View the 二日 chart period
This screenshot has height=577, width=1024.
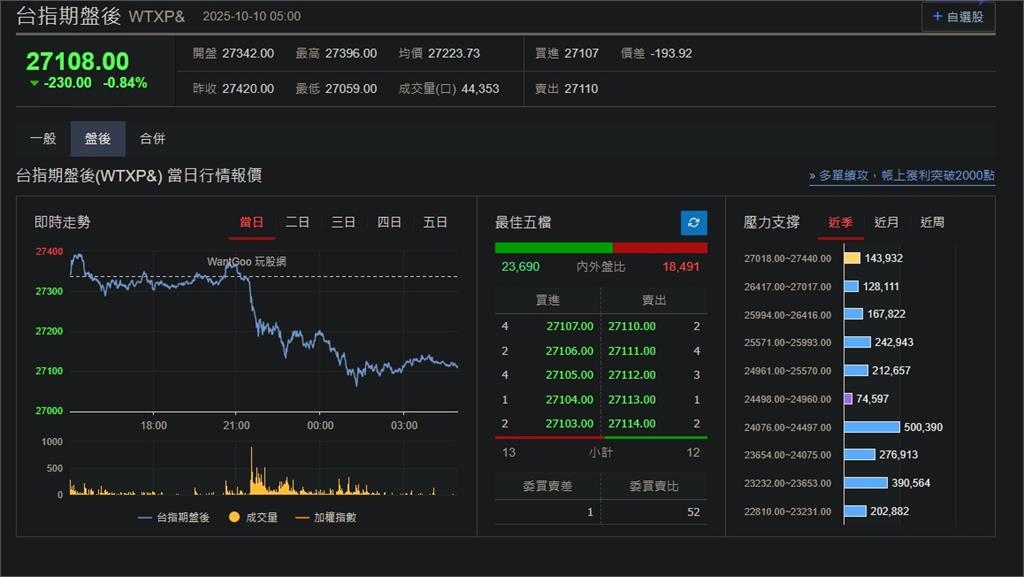click(x=296, y=223)
